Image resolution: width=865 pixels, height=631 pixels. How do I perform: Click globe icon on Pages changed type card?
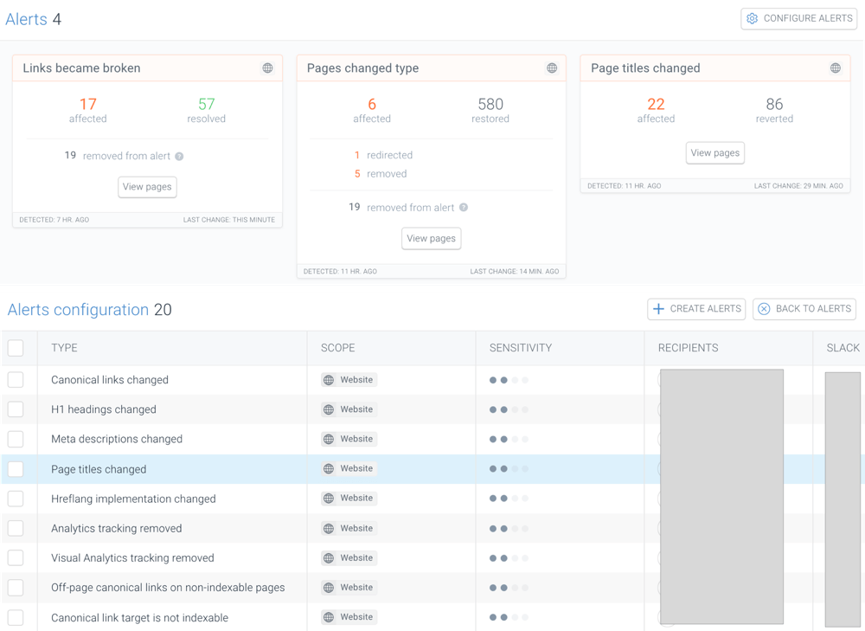tap(551, 68)
